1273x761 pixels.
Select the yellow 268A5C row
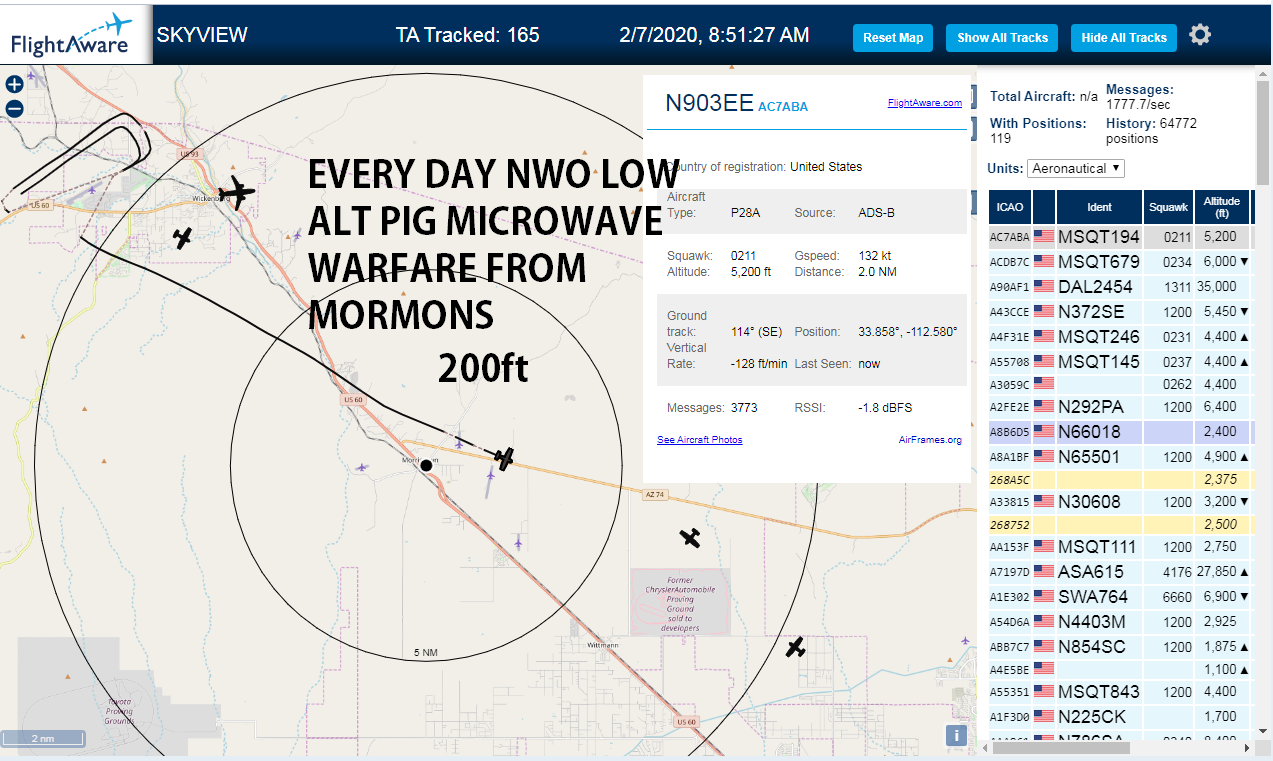click(x=1119, y=479)
